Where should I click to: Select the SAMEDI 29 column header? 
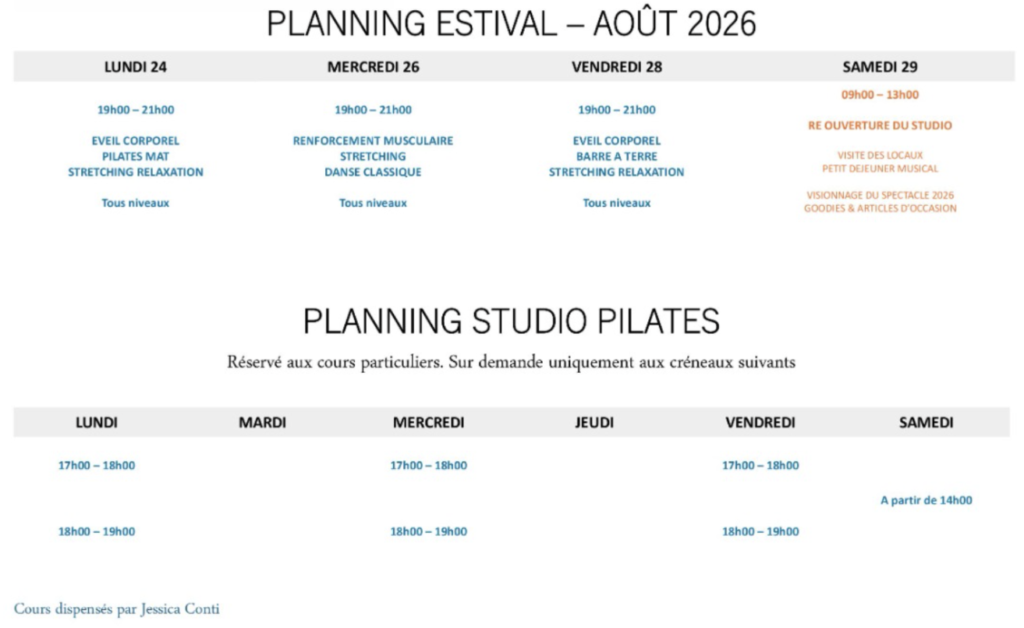[880, 67]
